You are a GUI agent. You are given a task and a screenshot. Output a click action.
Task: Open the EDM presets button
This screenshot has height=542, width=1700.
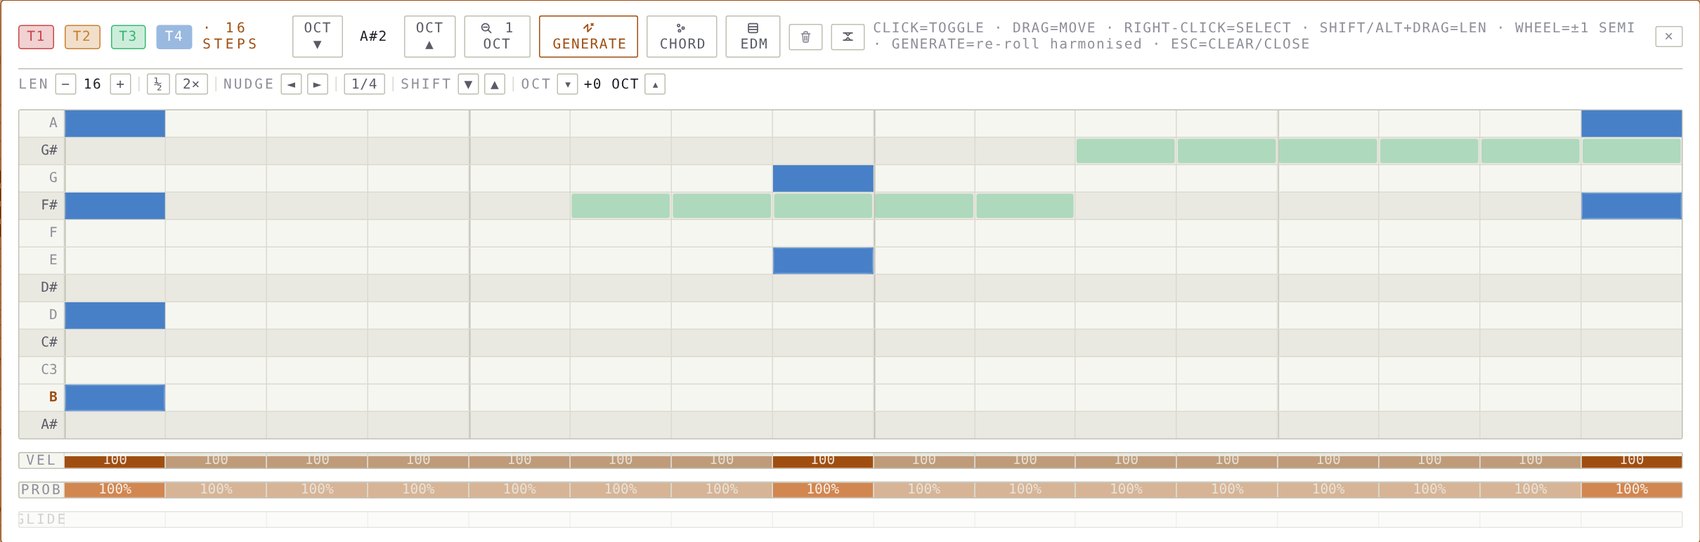[x=753, y=36]
